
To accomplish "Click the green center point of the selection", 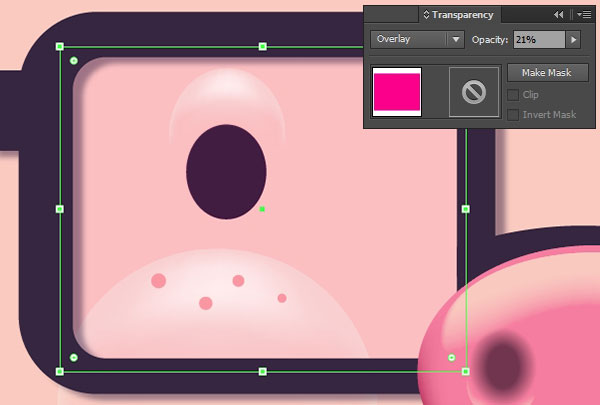I will click(262, 209).
